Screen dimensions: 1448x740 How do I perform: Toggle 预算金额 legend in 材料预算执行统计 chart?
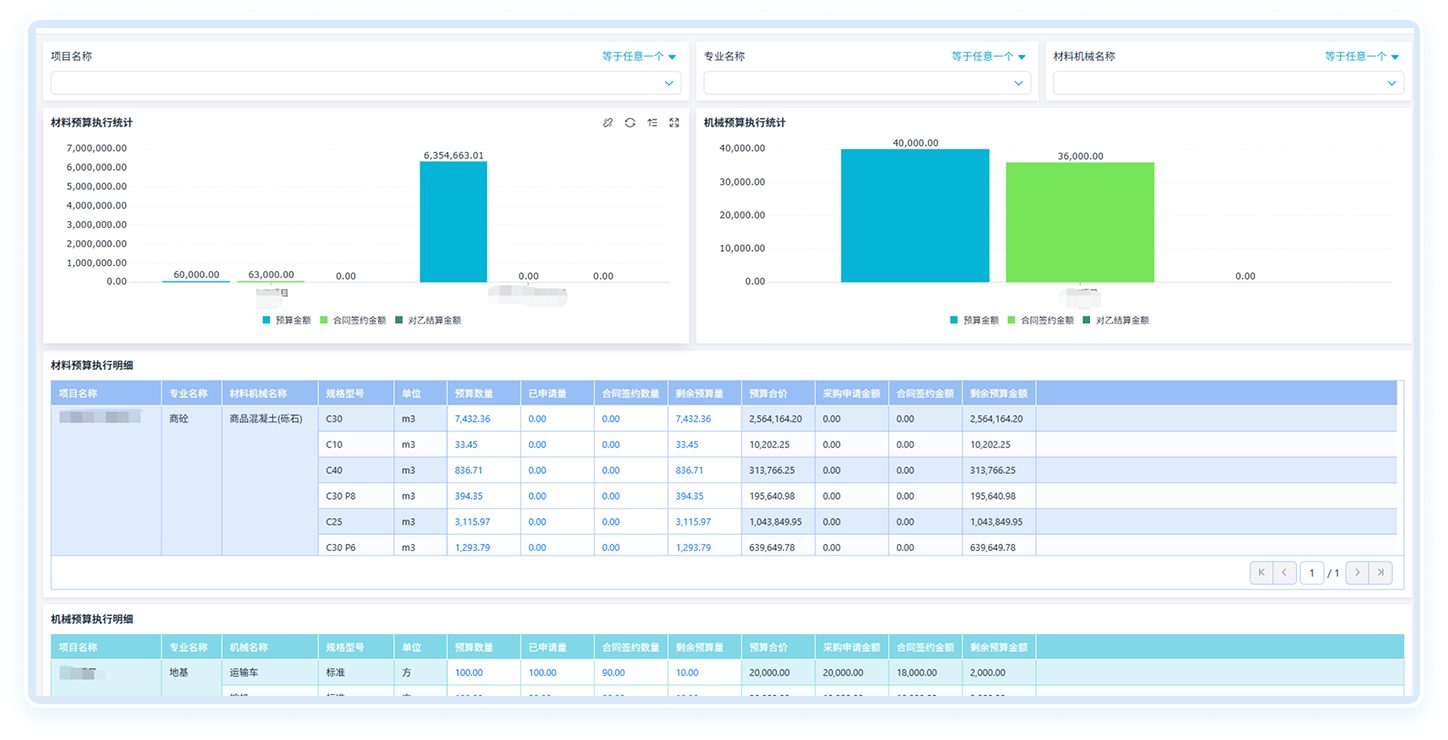(286, 321)
